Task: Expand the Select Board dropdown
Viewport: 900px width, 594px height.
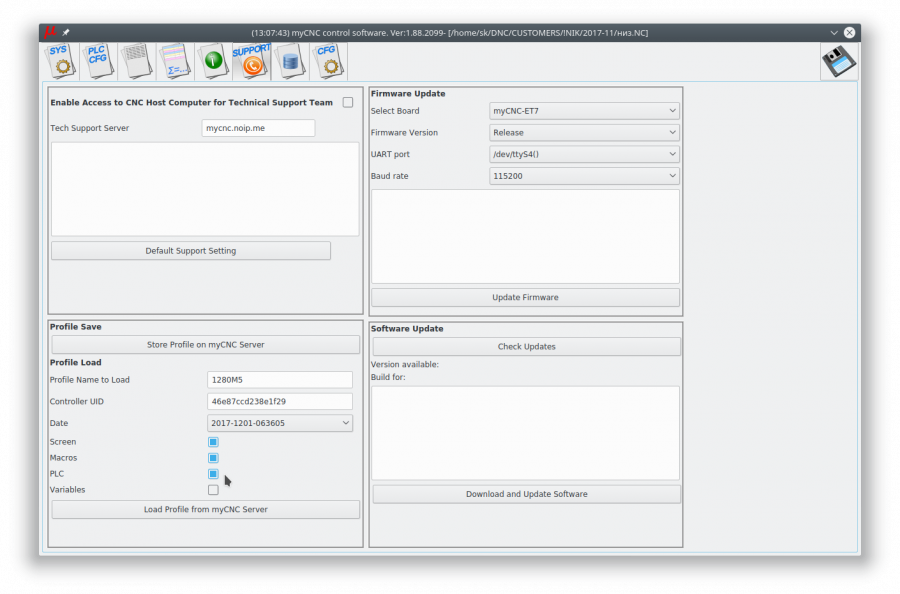Action: 584,111
